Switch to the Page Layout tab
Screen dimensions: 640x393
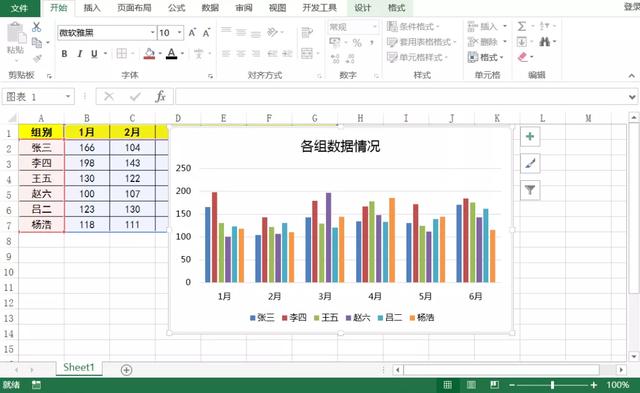(134, 8)
